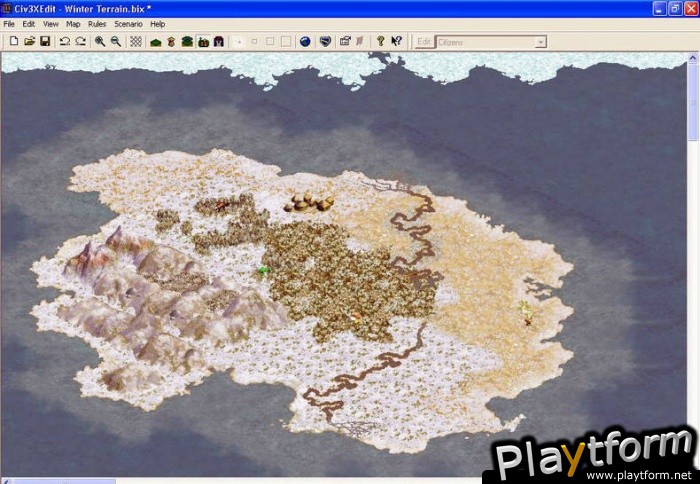Zoom out of the map

[116, 42]
